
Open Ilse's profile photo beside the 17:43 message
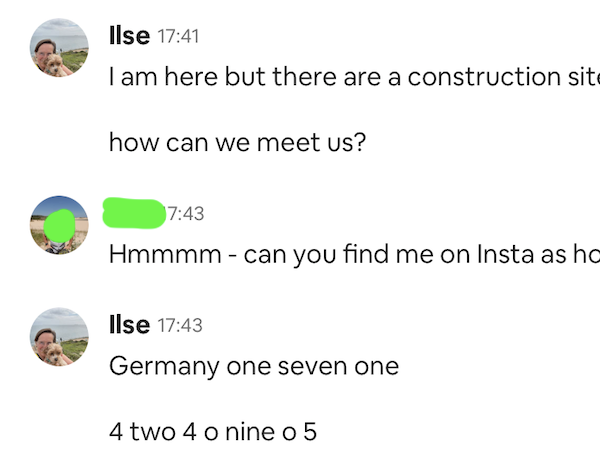[x=59, y=337]
